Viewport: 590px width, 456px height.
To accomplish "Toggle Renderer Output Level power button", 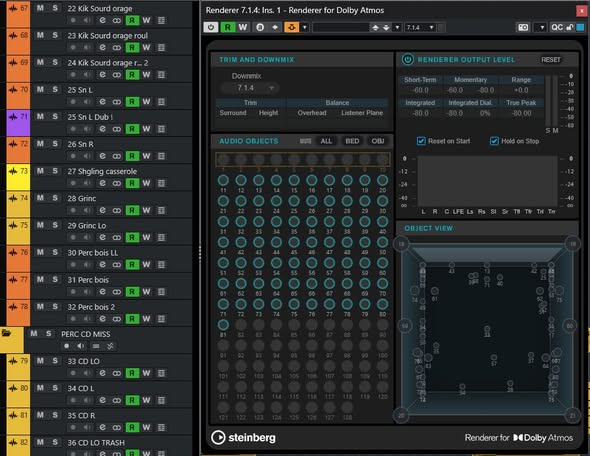I will coord(408,59).
